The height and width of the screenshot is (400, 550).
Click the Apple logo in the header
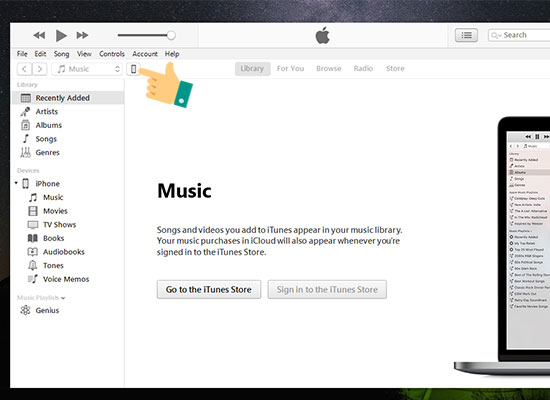[x=322, y=35]
